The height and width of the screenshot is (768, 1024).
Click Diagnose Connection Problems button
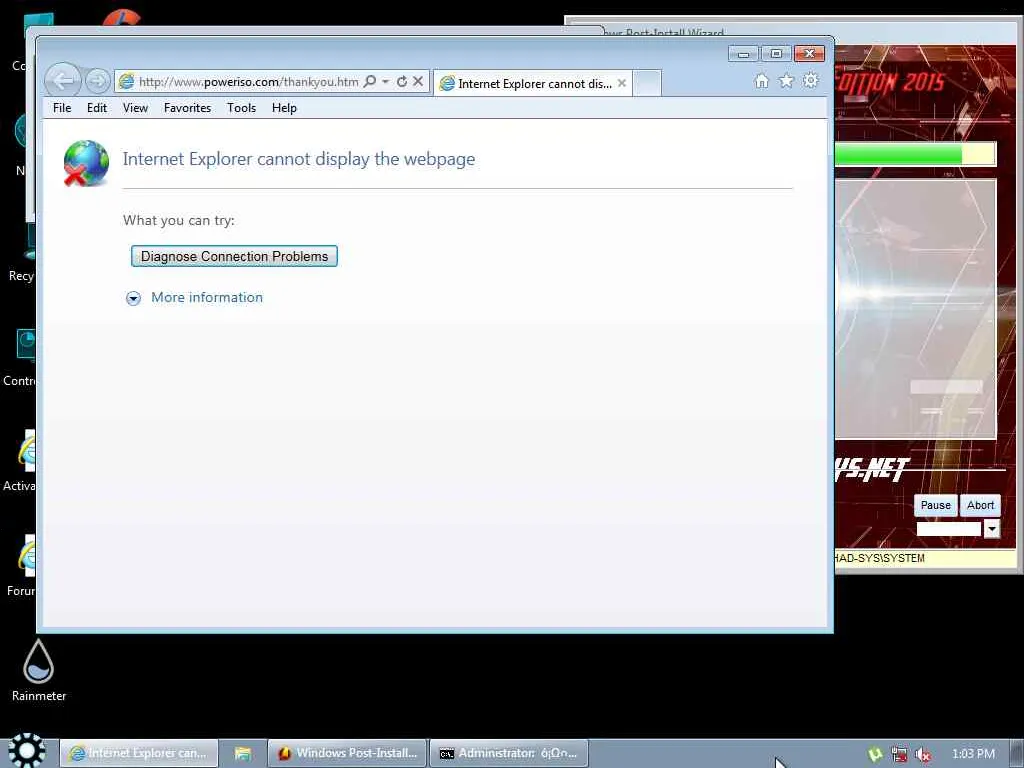[234, 256]
